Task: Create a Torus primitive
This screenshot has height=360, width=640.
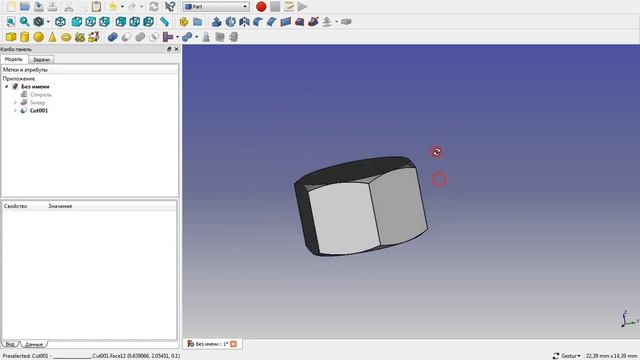Action: click(66, 37)
